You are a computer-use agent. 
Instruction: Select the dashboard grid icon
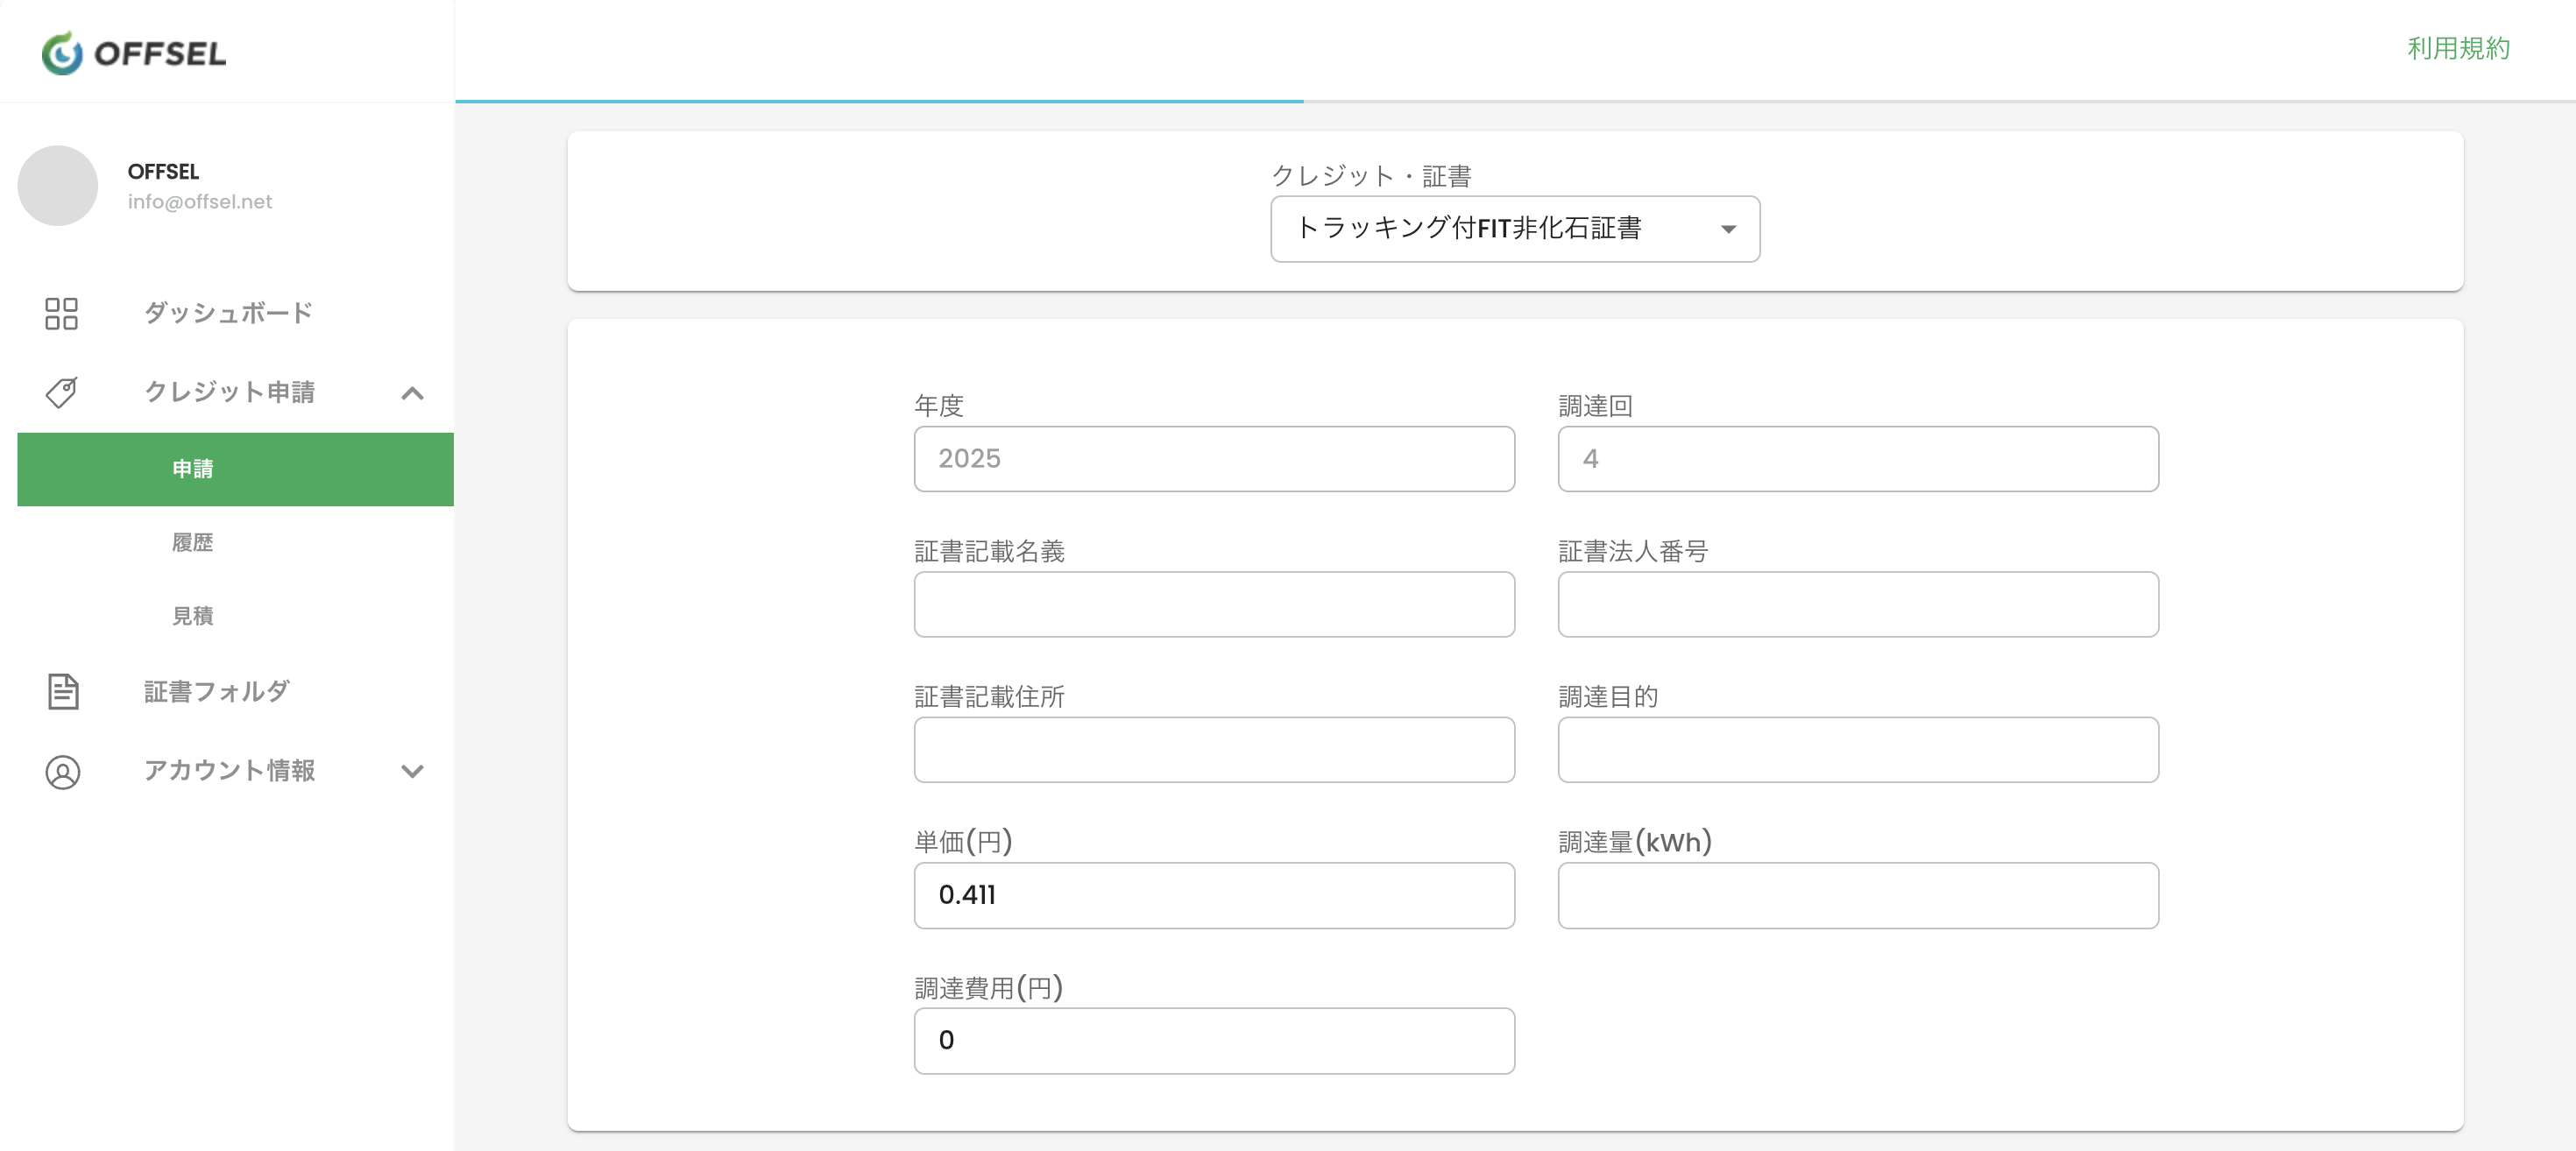pos(61,313)
